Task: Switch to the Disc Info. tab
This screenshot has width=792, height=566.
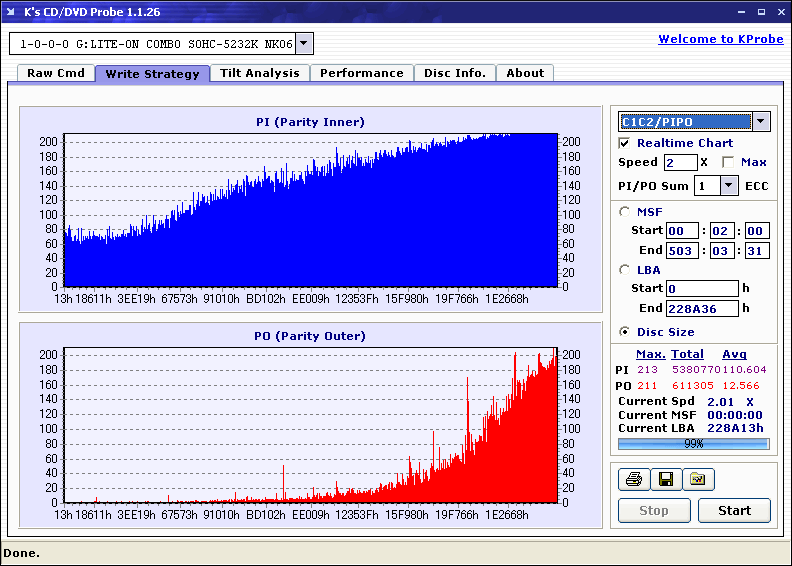Action: (x=455, y=73)
